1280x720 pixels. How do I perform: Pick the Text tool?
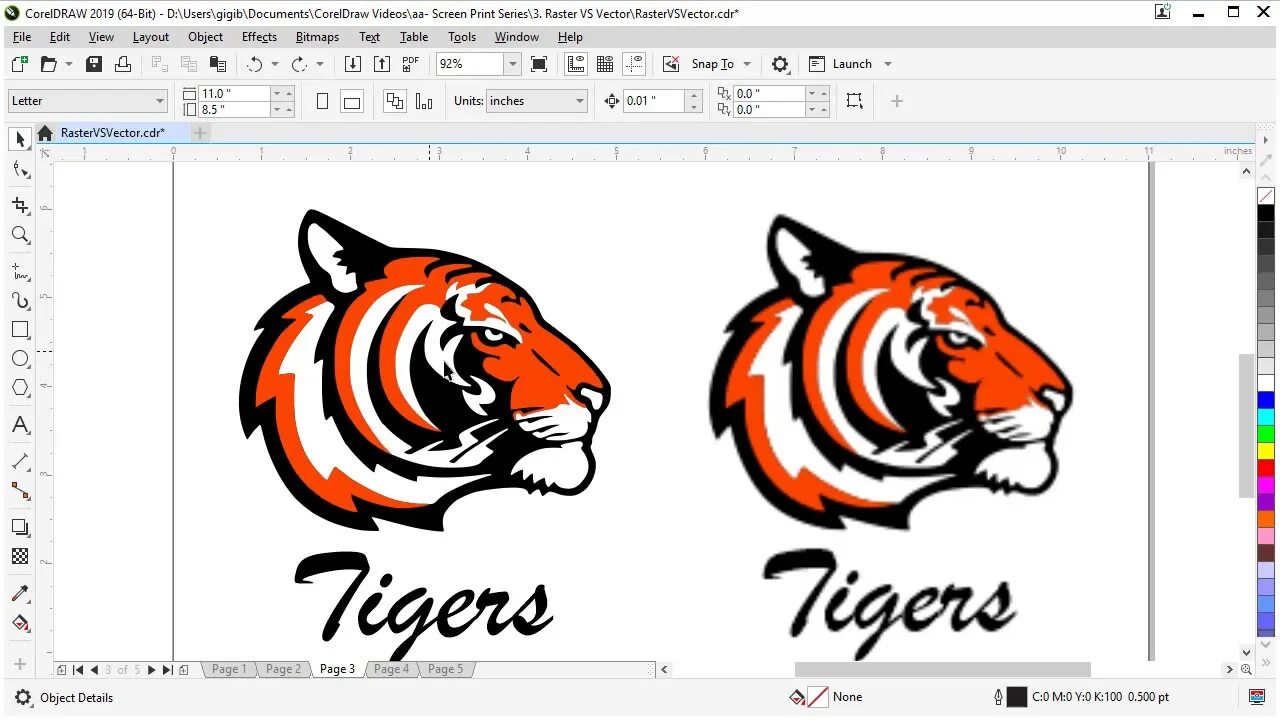click(20, 425)
